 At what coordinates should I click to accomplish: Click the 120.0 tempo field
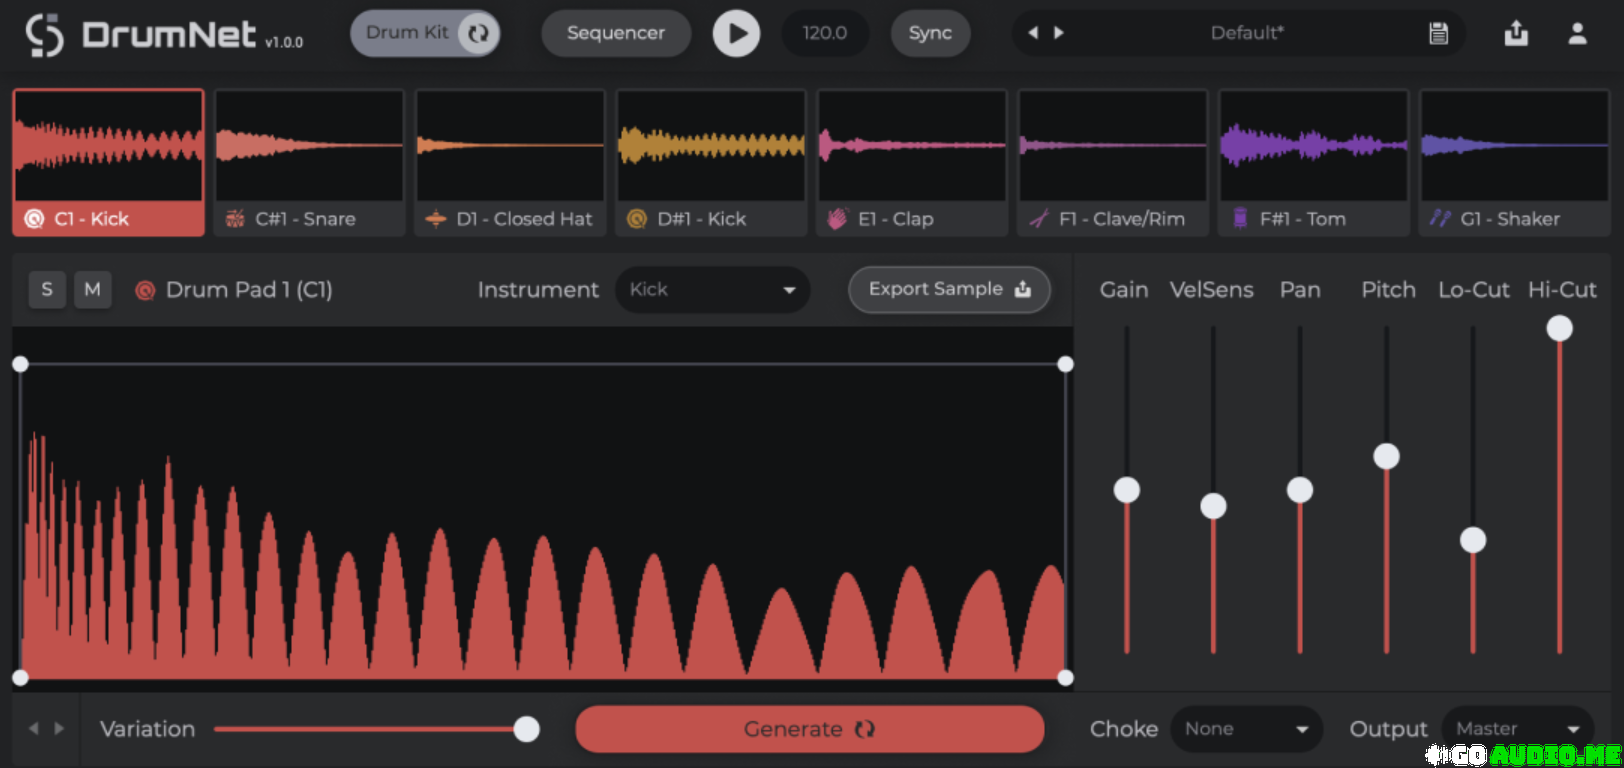pyautogui.click(x=825, y=33)
